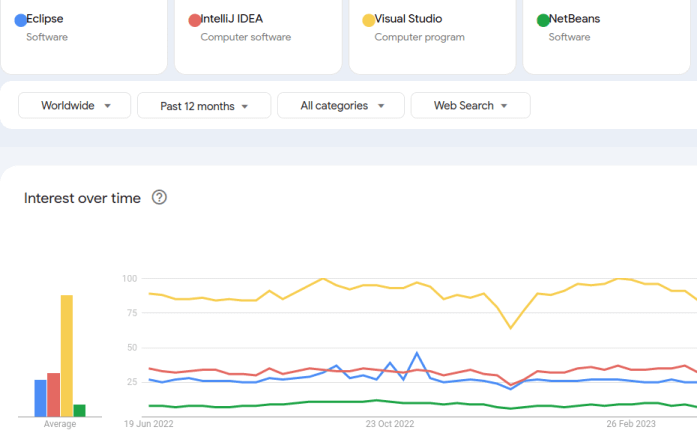Click the blue Eclipse average bar
Viewport: 697px width, 445px height.
[x=40, y=398]
